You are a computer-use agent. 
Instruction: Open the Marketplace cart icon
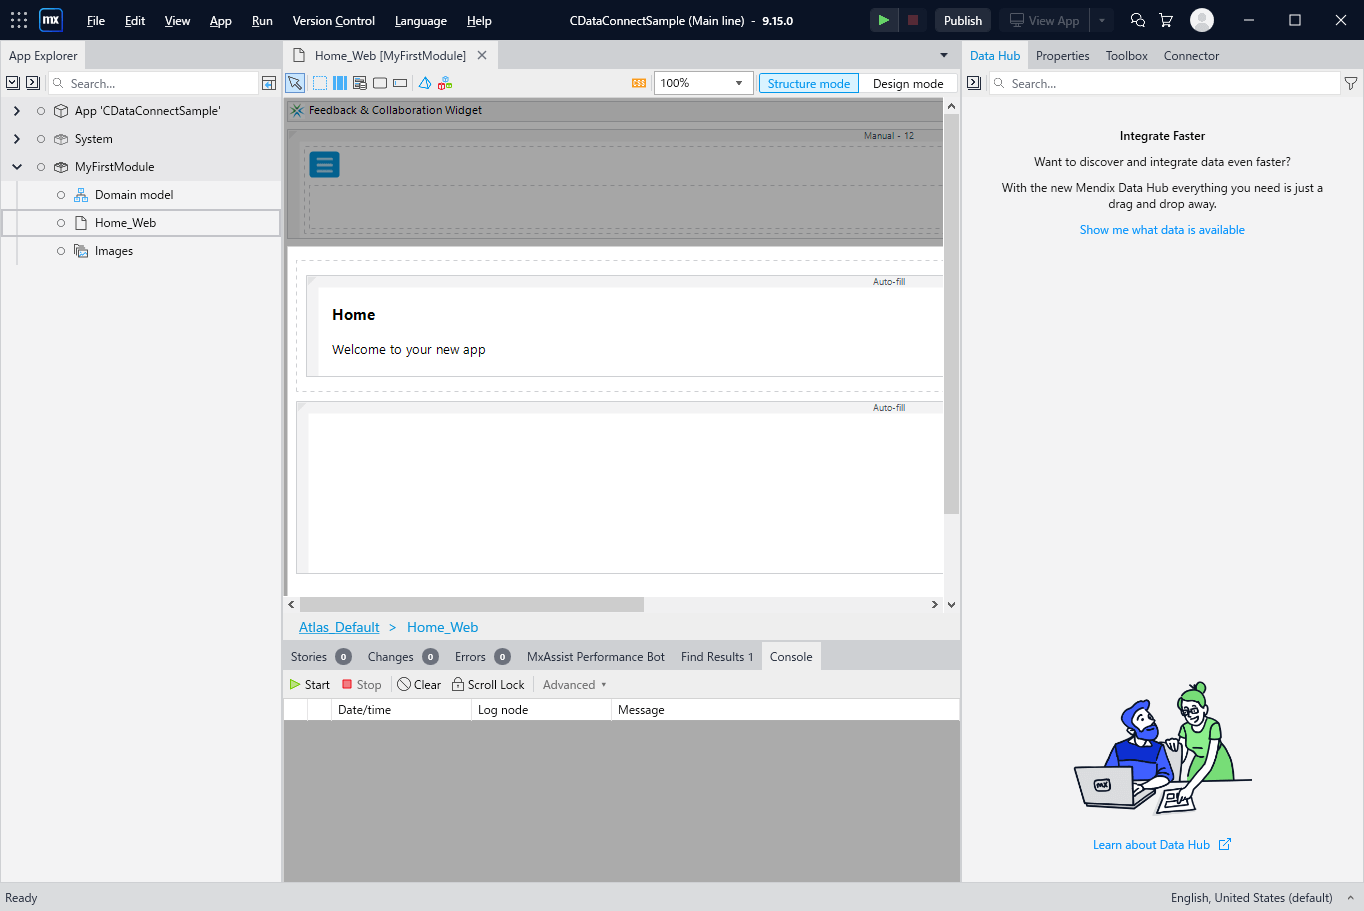[1166, 20]
